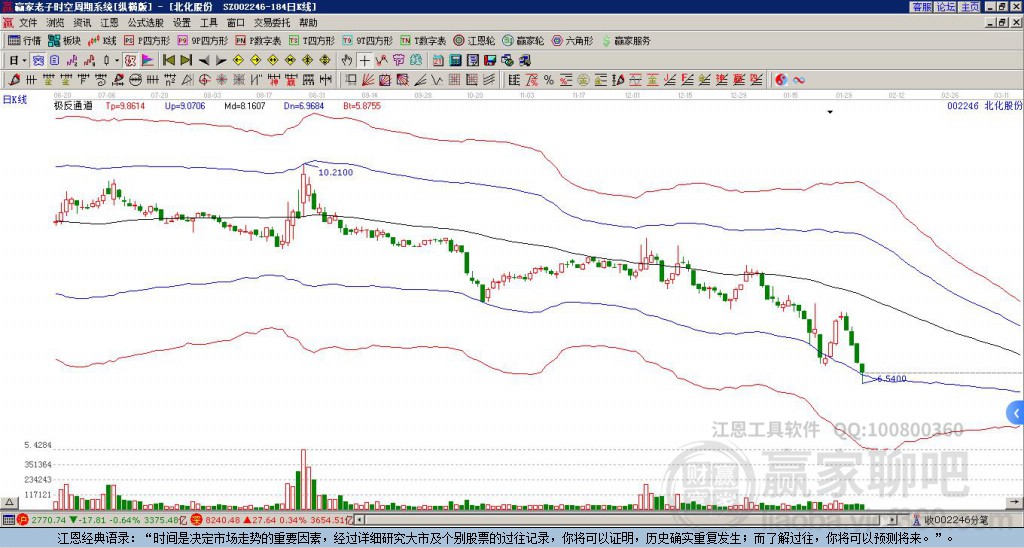Toggle the 权 adjustment button
The image size is (1024, 548).
click(130, 61)
